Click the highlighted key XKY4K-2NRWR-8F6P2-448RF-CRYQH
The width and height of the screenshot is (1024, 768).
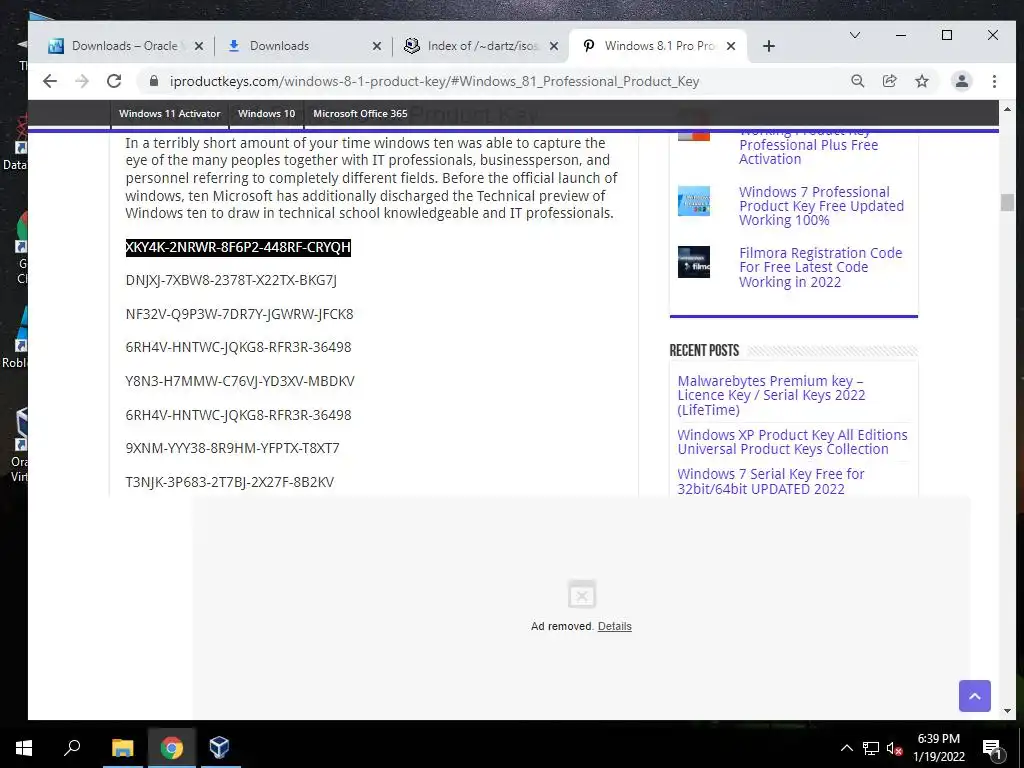(x=238, y=248)
